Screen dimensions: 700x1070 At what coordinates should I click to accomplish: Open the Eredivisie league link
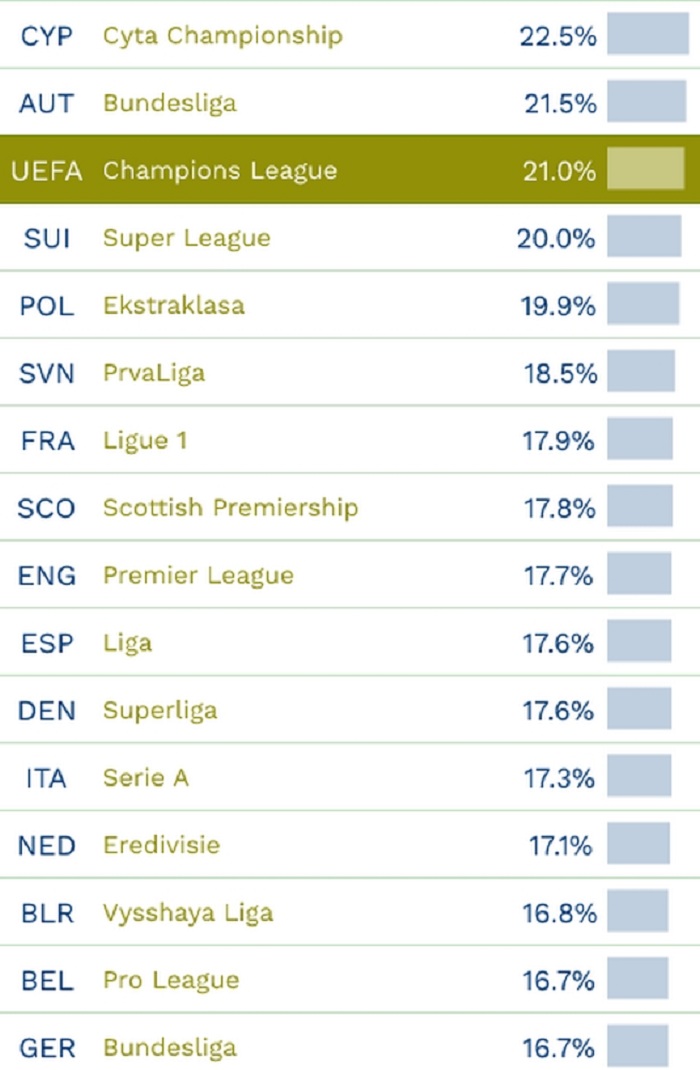161,845
